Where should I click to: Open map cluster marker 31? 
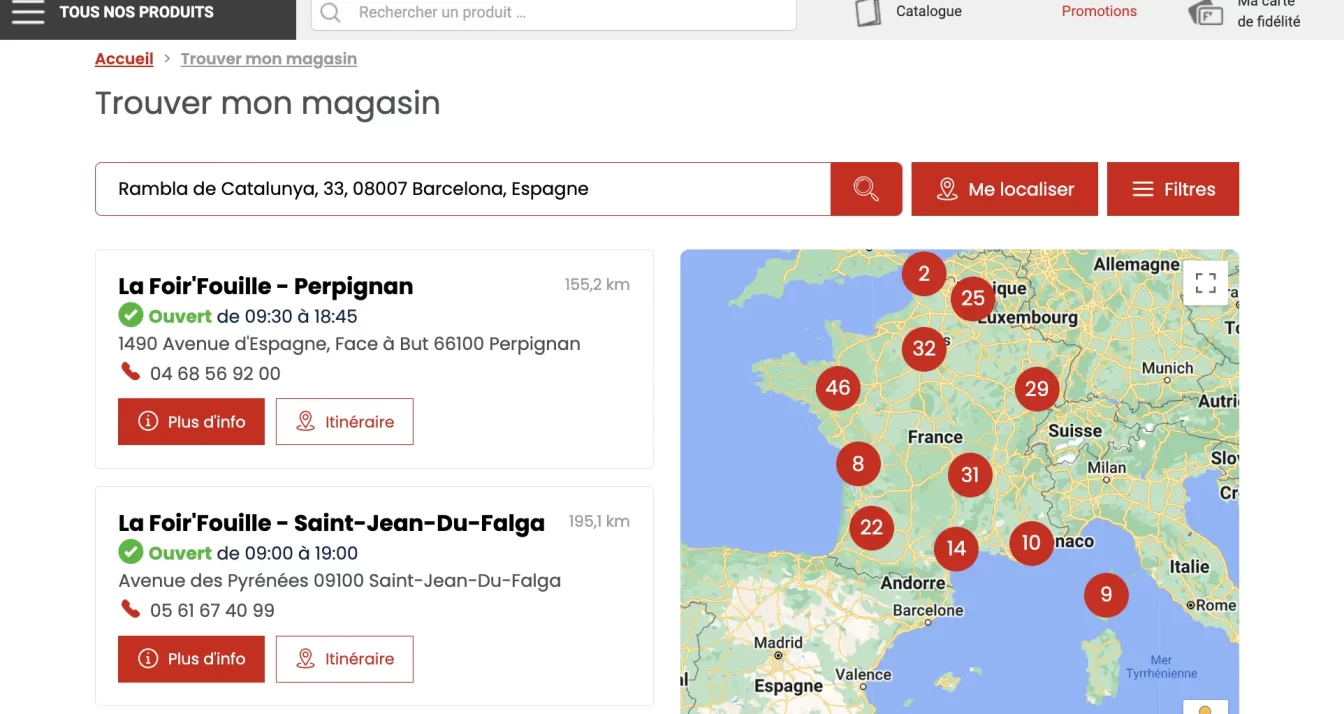[970, 475]
